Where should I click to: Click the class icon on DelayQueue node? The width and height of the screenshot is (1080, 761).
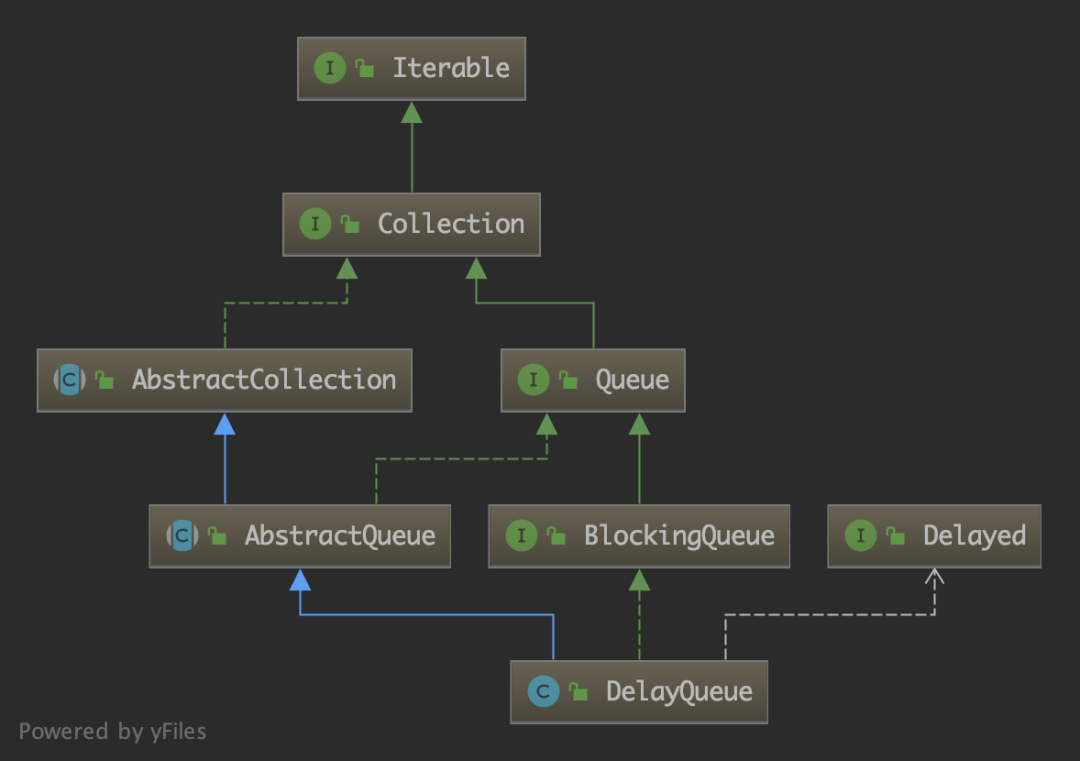coord(543,691)
